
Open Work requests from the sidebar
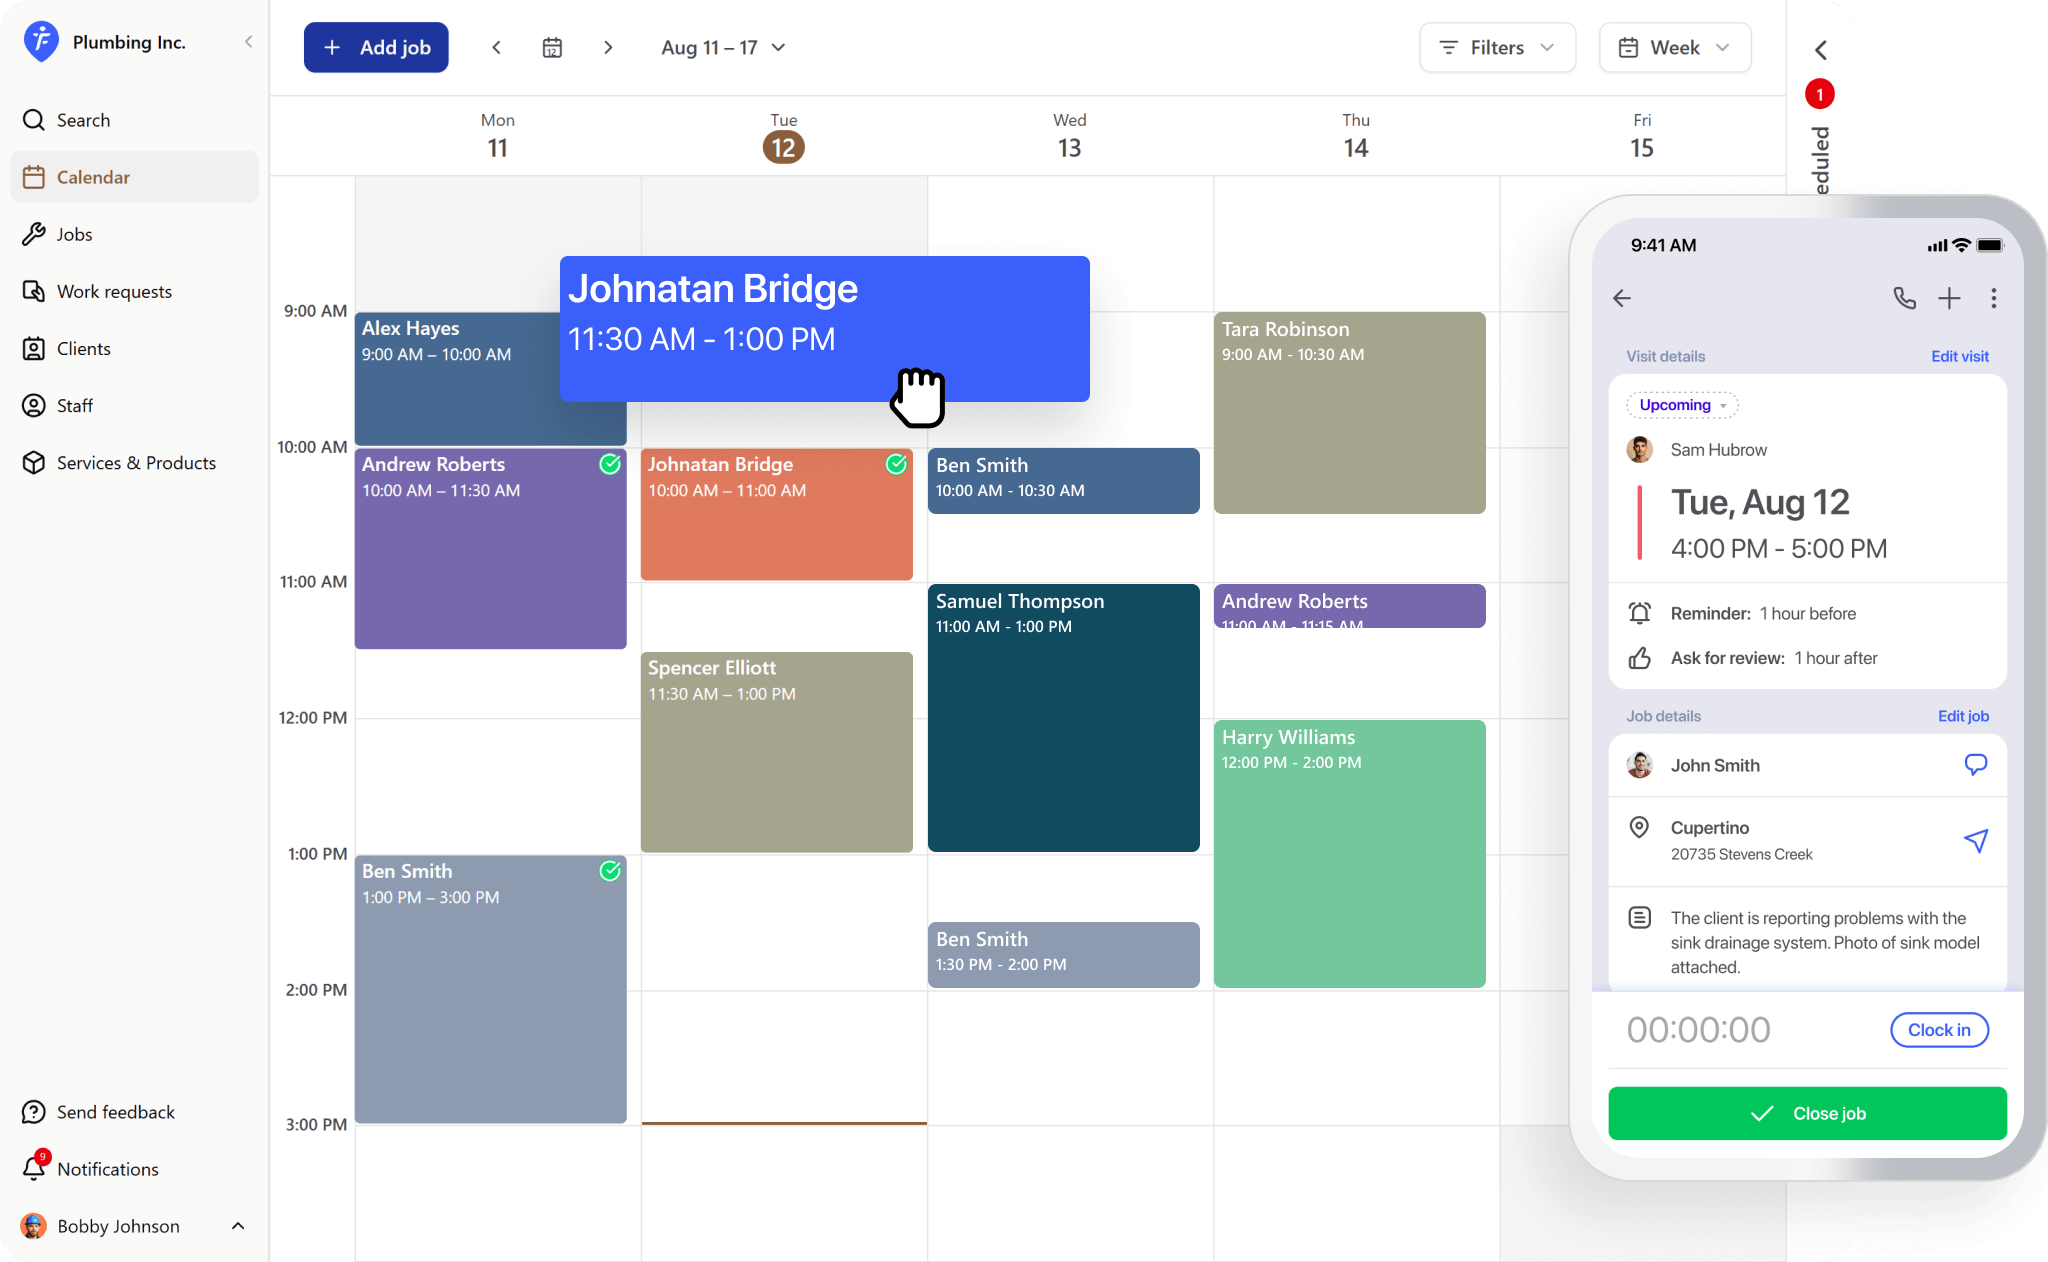coord(34,291)
